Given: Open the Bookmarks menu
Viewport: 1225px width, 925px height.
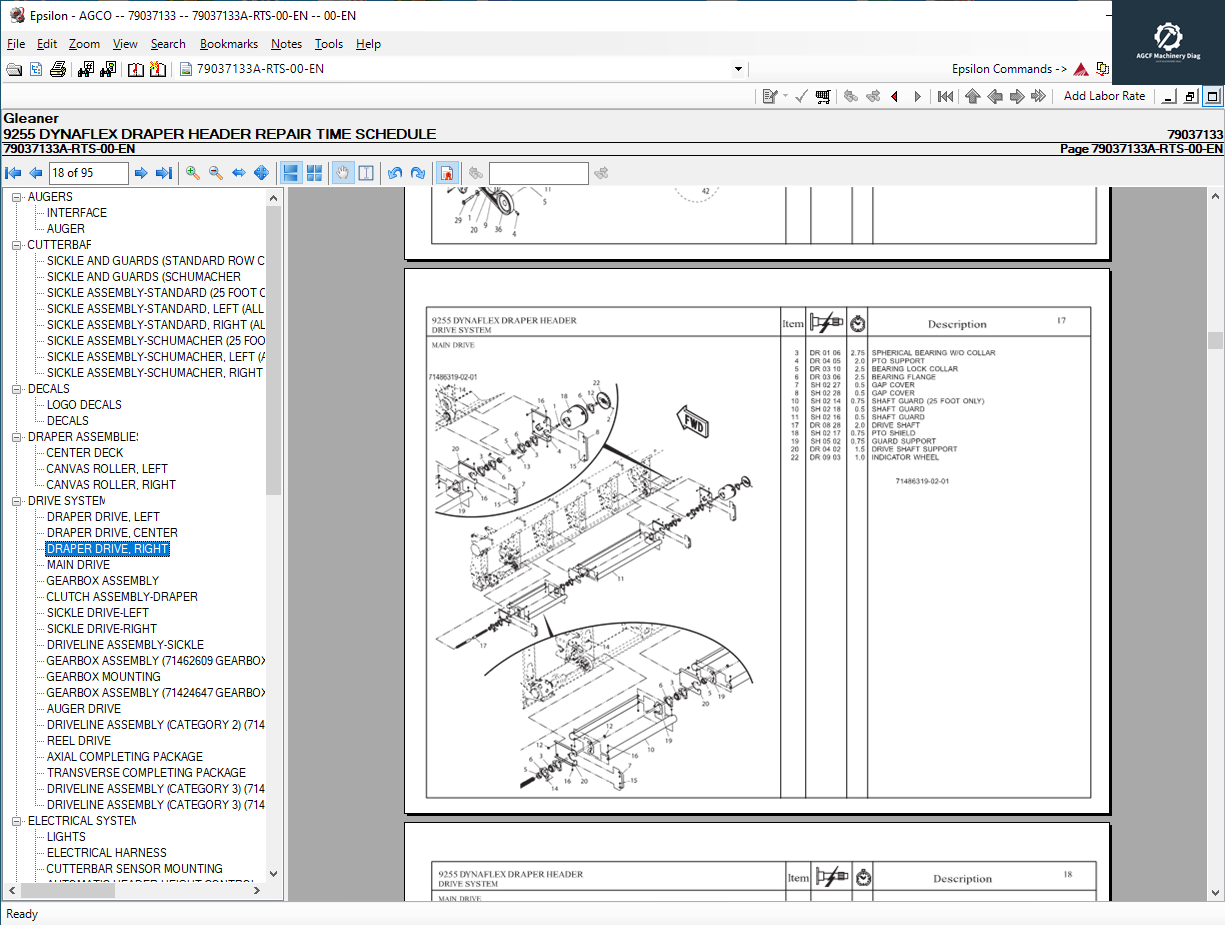Looking at the screenshot, I should (229, 44).
